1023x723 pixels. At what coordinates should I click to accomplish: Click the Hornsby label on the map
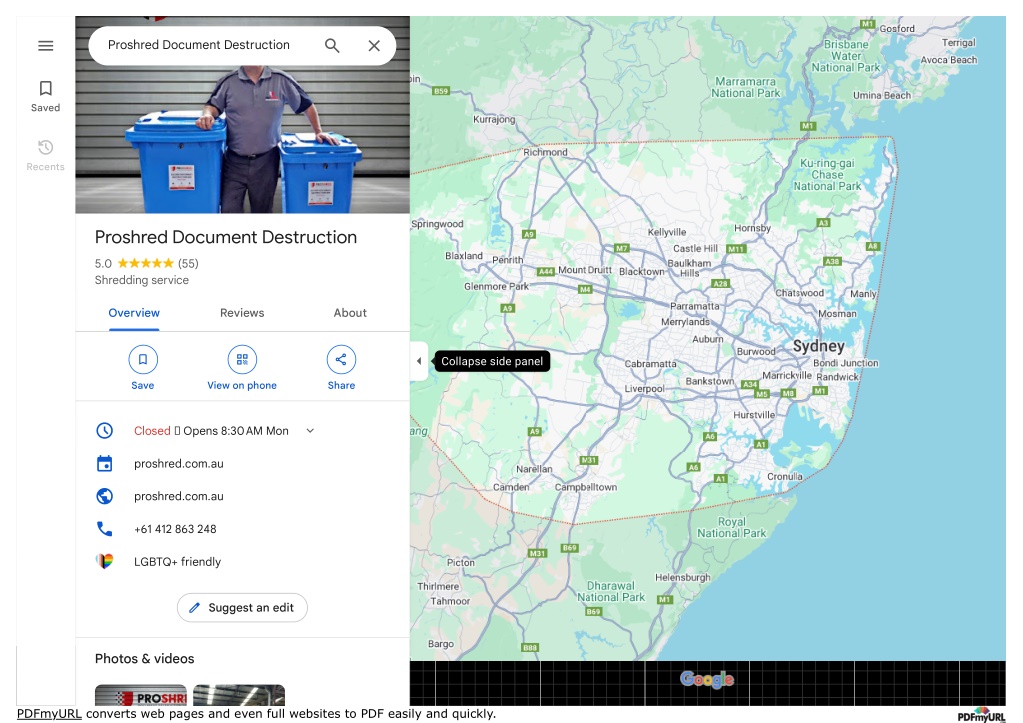click(752, 228)
